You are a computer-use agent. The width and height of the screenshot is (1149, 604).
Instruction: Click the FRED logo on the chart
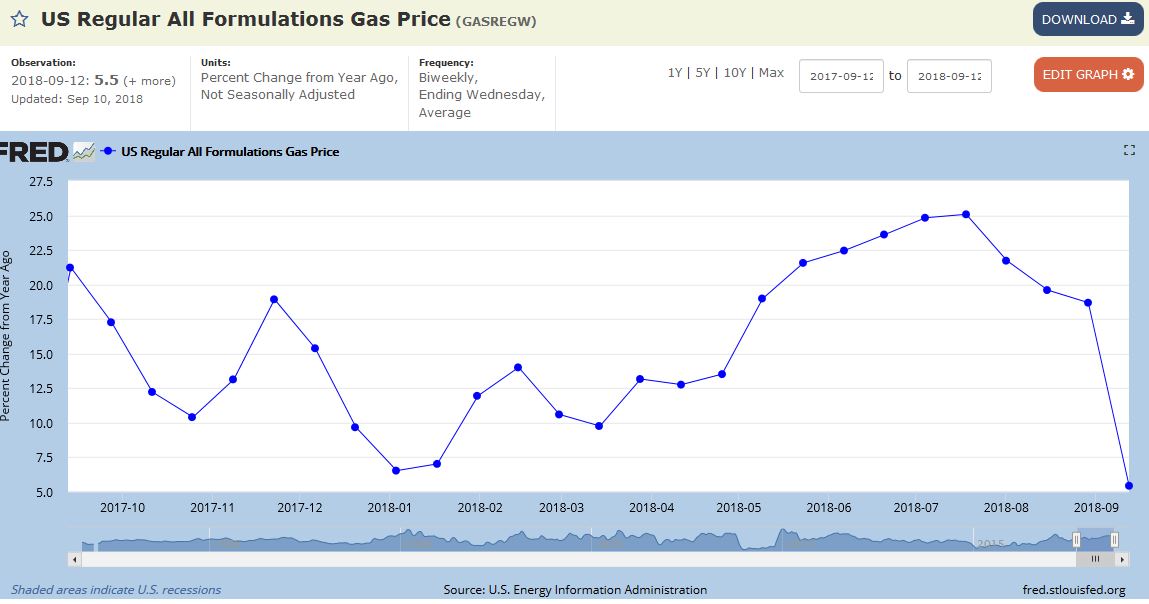[x=34, y=152]
